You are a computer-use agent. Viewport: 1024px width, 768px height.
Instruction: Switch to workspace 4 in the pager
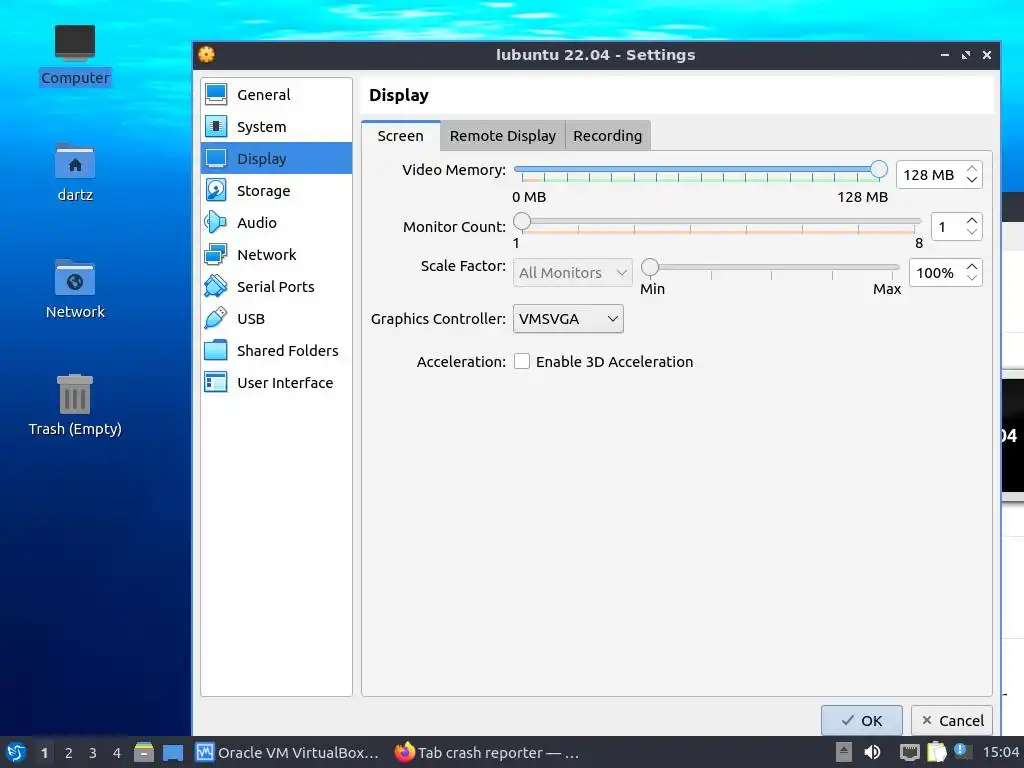117,753
